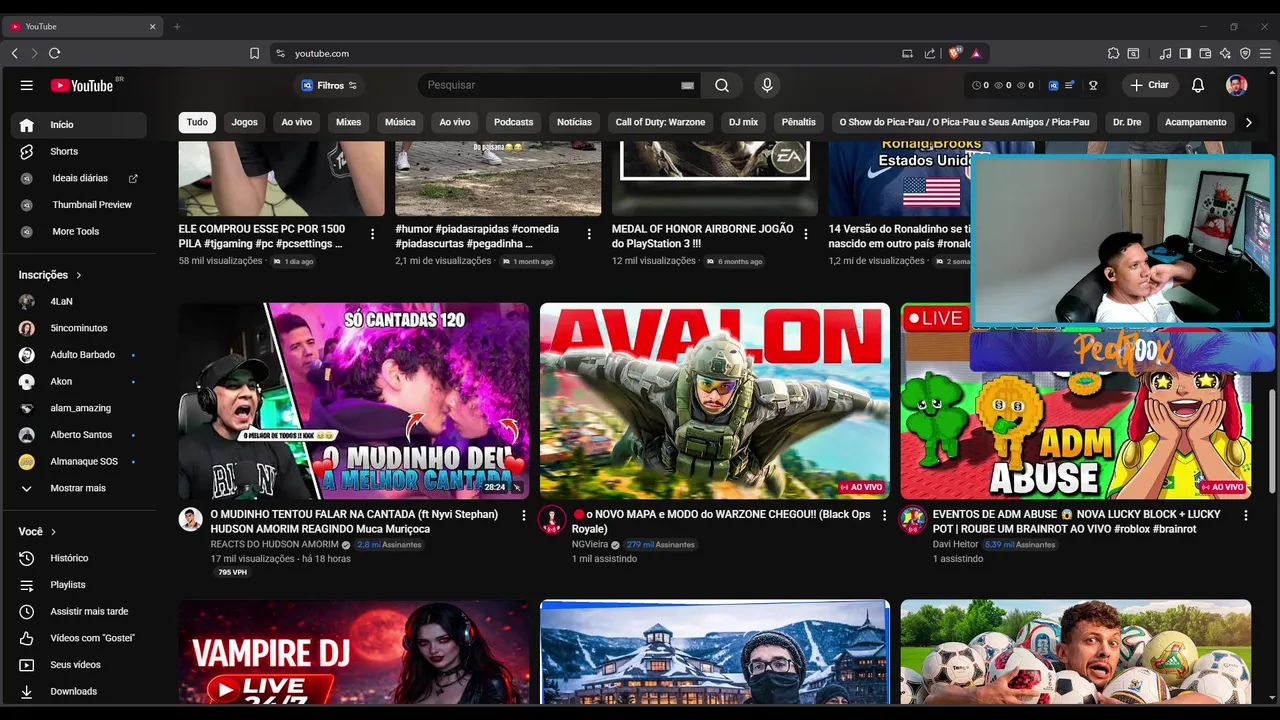Select the Mixes chip
Screen dimensions: 1280x720
tap(348, 122)
